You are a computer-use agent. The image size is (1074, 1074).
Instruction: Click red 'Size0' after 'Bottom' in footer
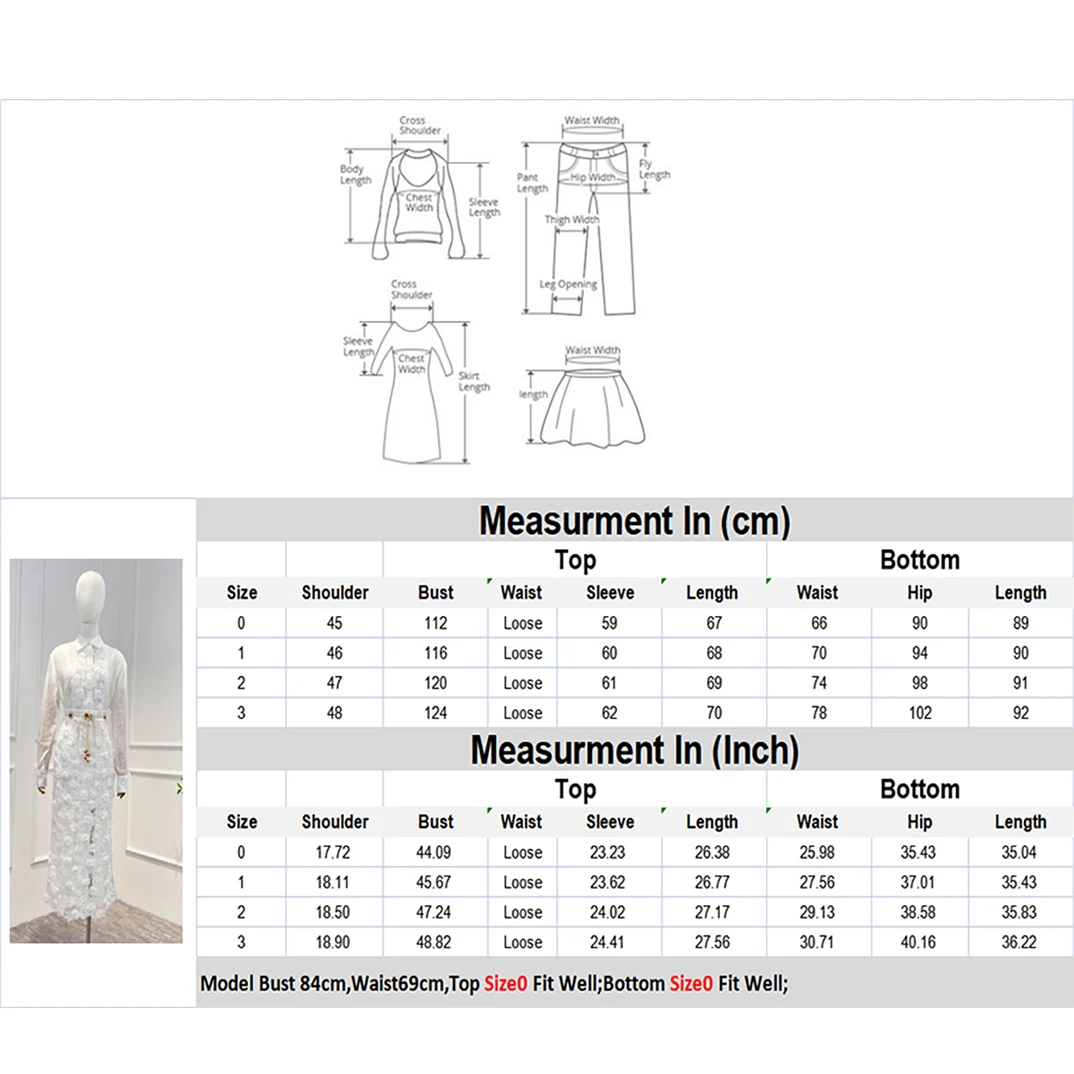point(691,984)
